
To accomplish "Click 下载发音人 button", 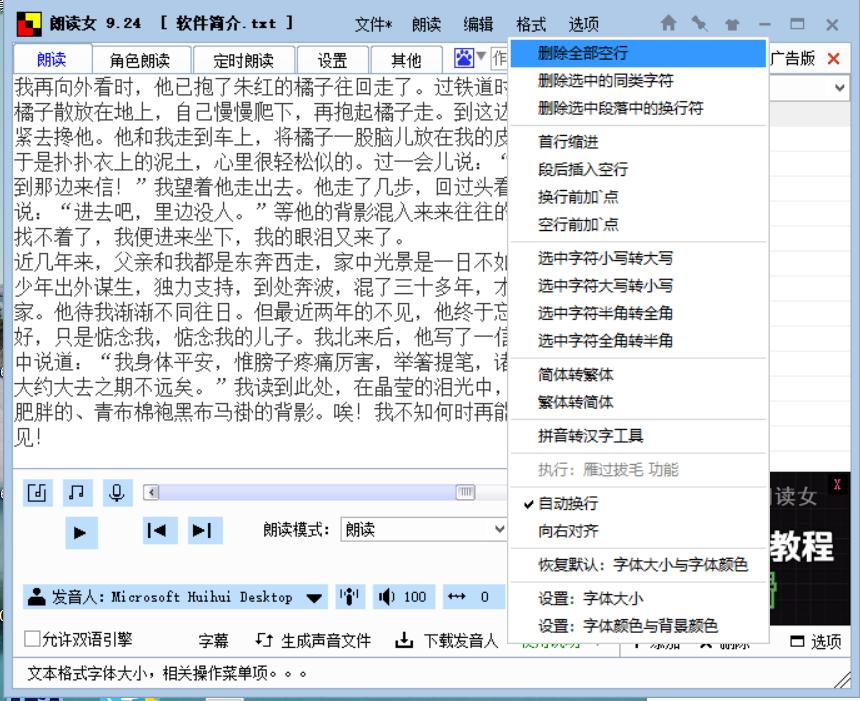I will 447,641.
